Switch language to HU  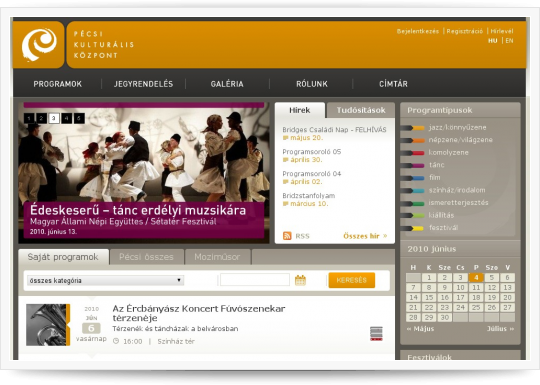coord(492,41)
